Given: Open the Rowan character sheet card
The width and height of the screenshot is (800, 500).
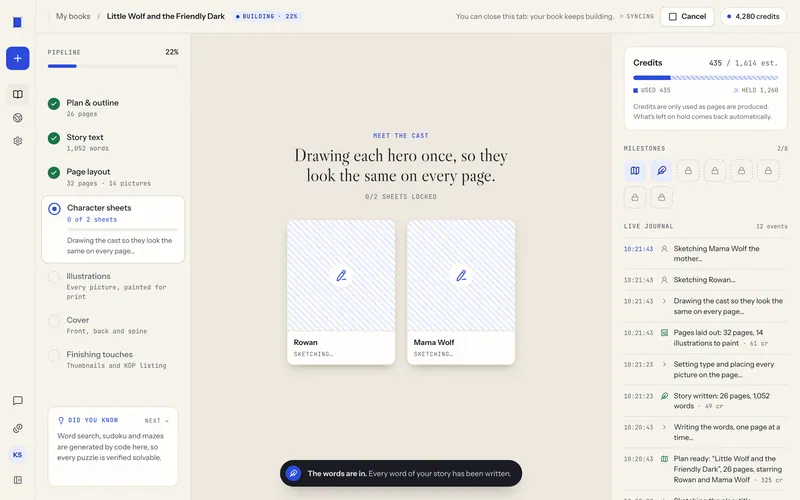Looking at the screenshot, I should click(x=341, y=292).
